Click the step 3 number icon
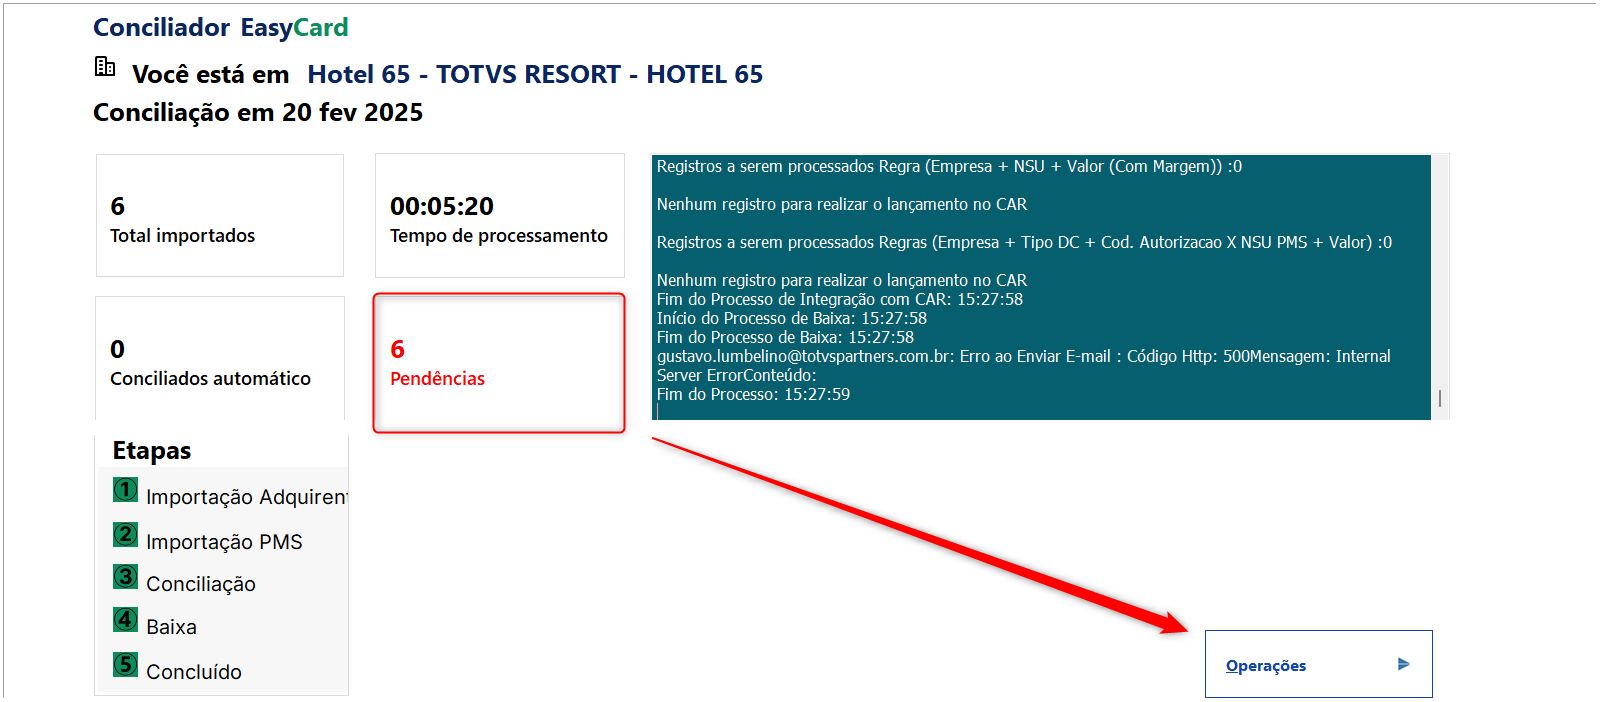The height and width of the screenshot is (702, 1600). (125, 577)
